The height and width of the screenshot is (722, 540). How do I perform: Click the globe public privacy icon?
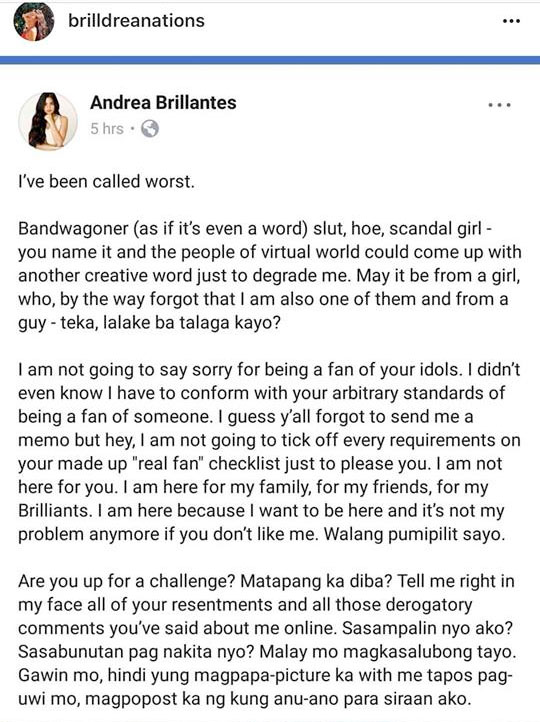click(150, 128)
